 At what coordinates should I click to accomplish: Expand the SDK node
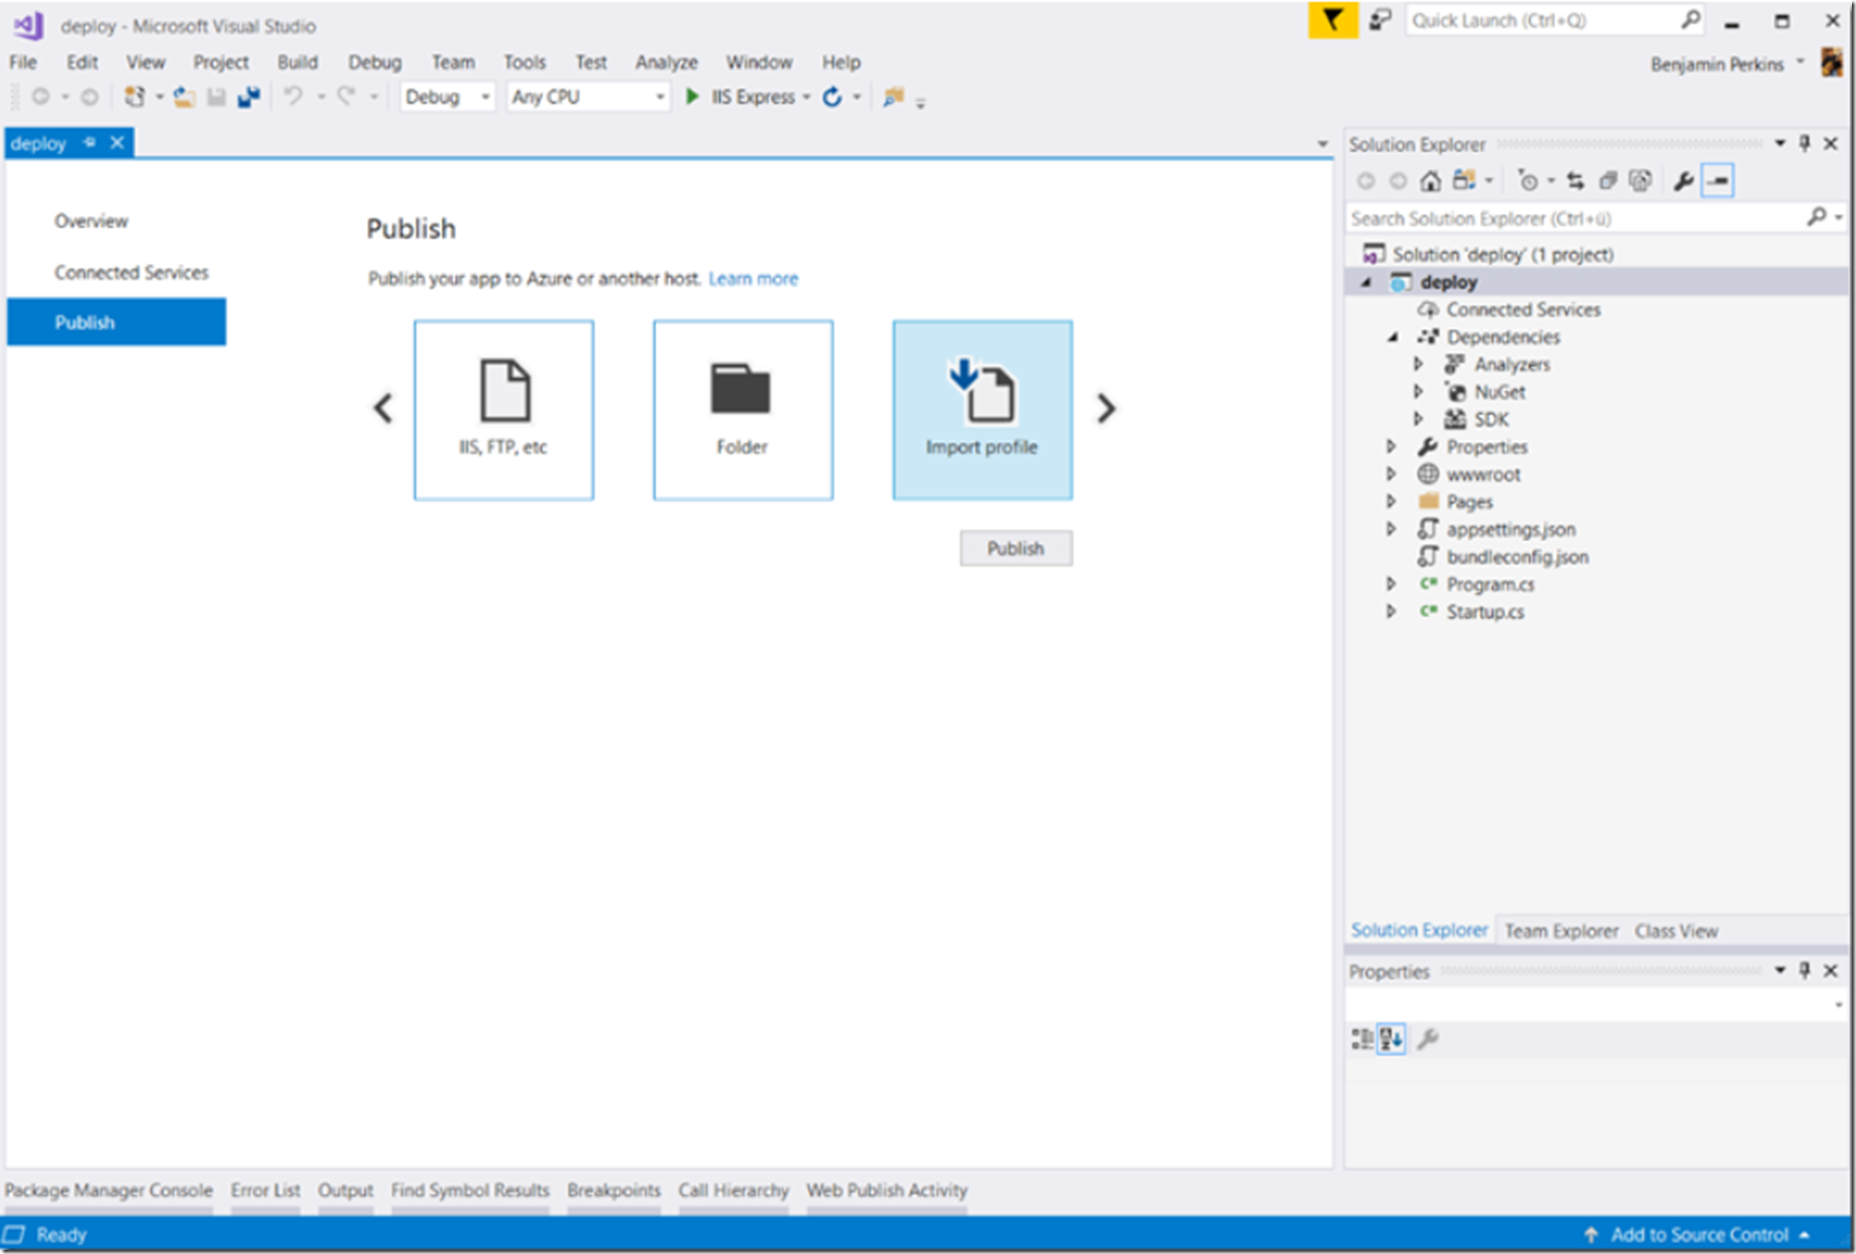1418,419
